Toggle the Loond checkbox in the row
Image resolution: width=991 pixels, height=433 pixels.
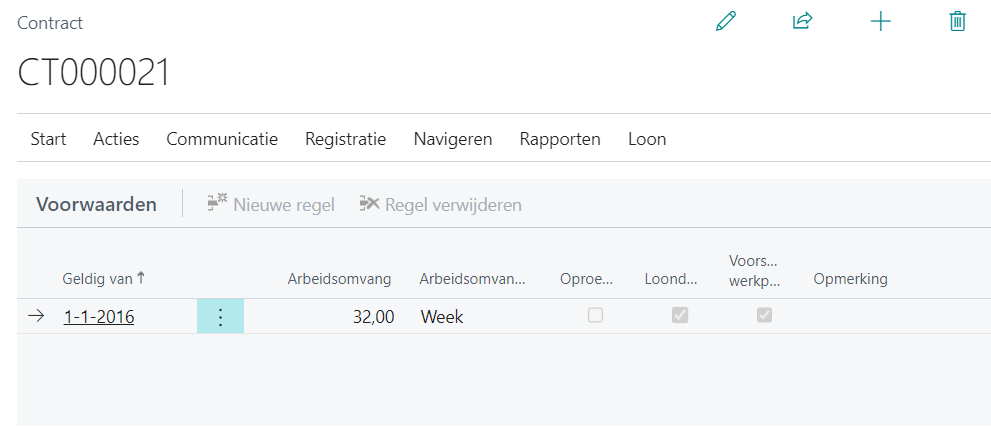tap(680, 315)
